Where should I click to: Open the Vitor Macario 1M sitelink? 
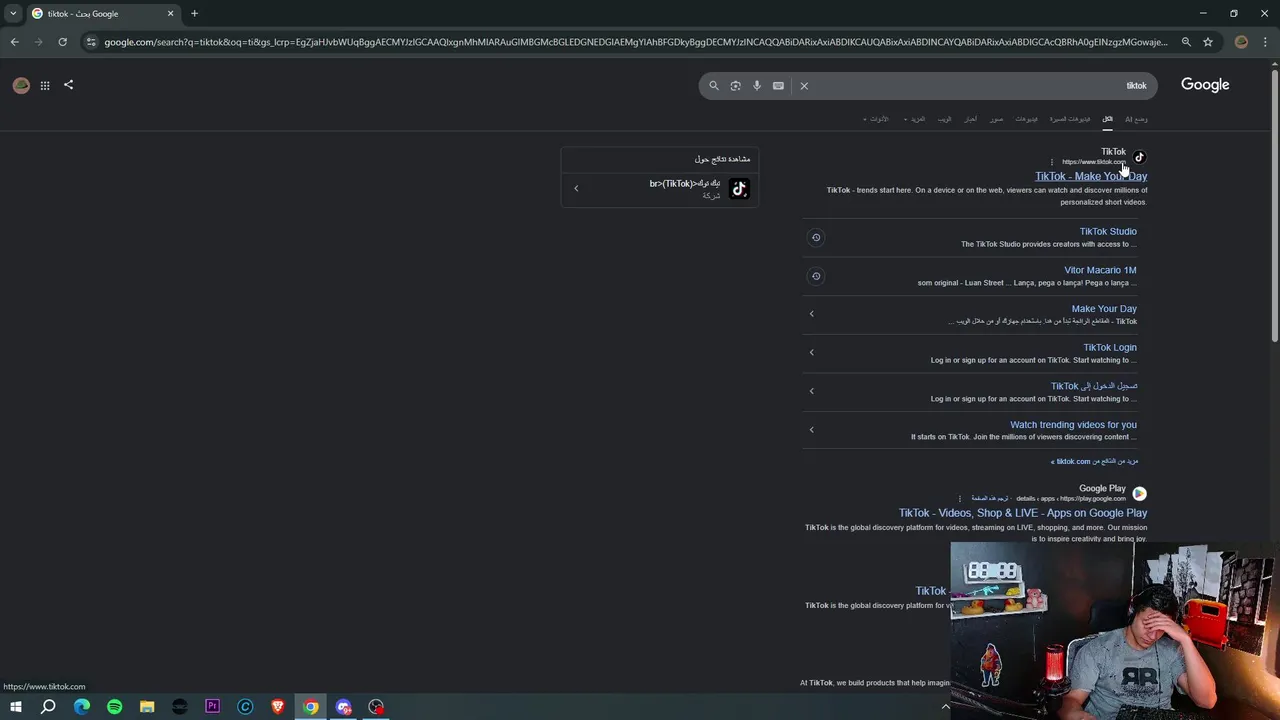1100,270
